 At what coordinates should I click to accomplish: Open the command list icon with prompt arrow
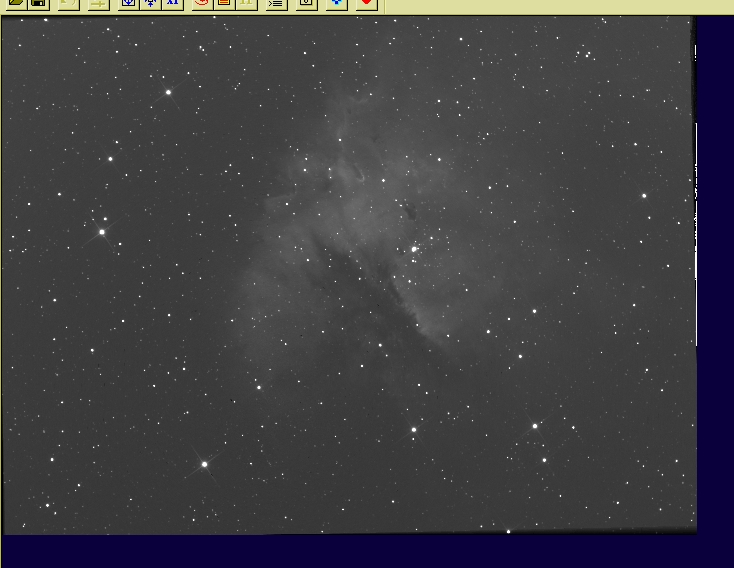276,3
